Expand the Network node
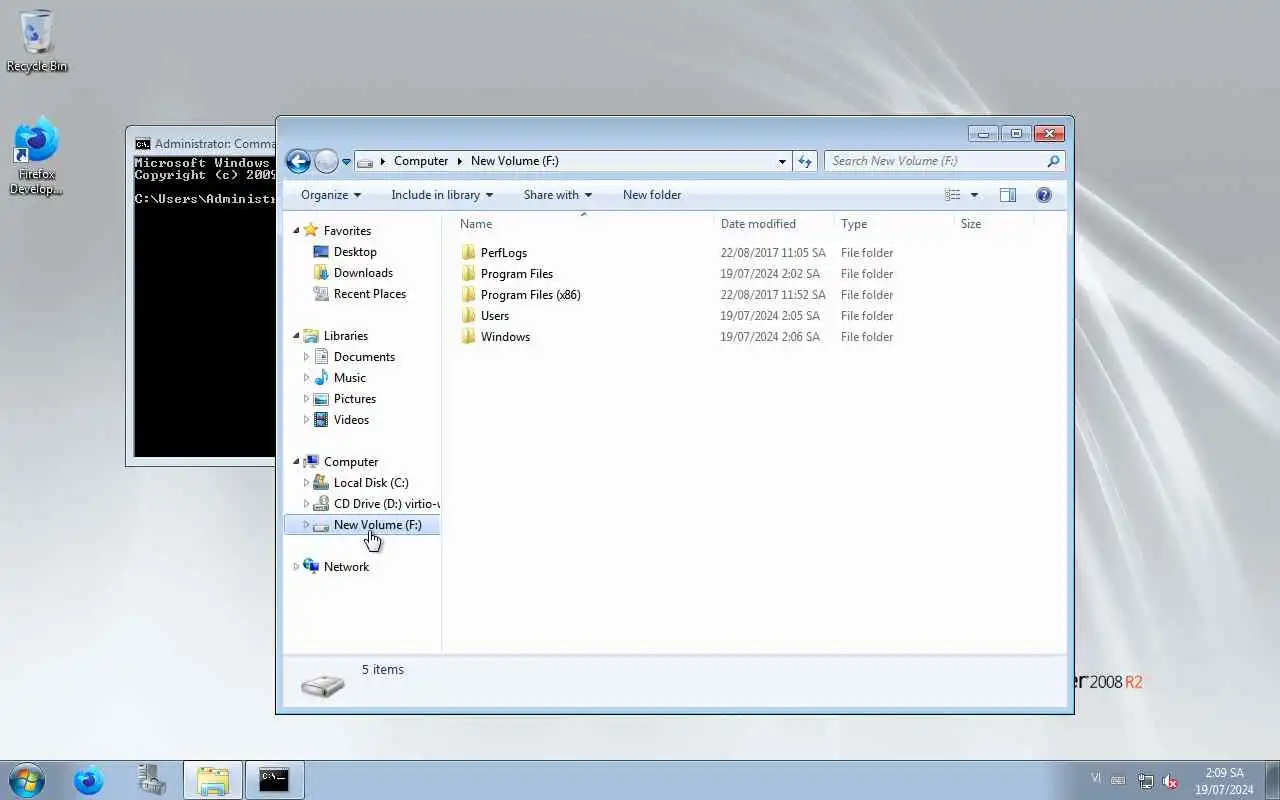Image resolution: width=1280 pixels, height=800 pixels. tap(296, 567)
